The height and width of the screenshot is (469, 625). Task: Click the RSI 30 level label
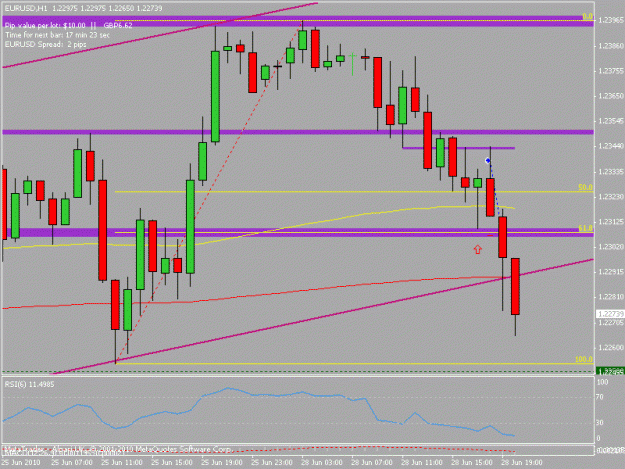coord(600,423)
